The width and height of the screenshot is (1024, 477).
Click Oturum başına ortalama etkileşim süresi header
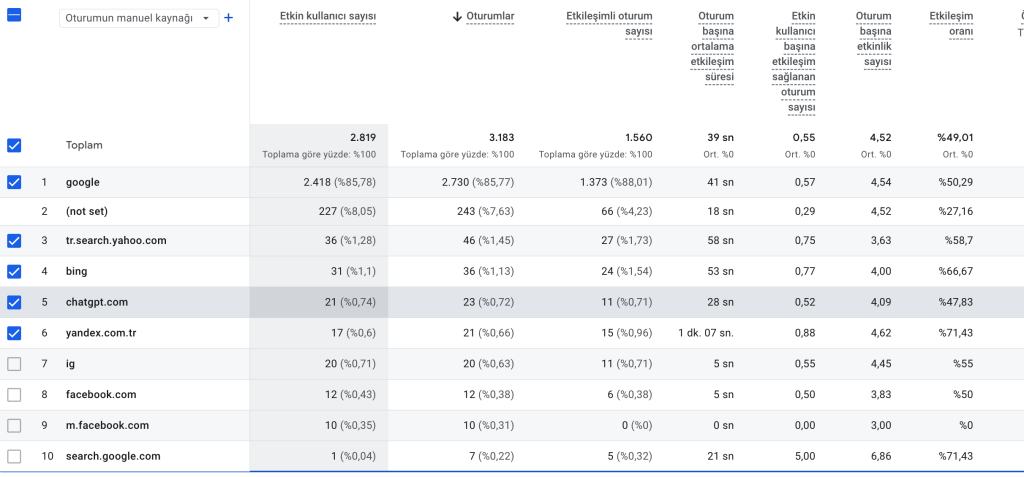[x=712, y=46]
